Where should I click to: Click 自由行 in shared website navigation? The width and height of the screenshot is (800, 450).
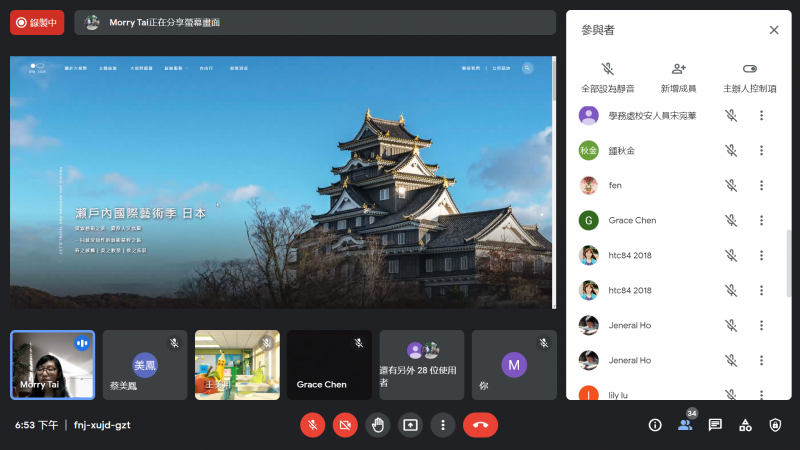[x=206, y=68]
